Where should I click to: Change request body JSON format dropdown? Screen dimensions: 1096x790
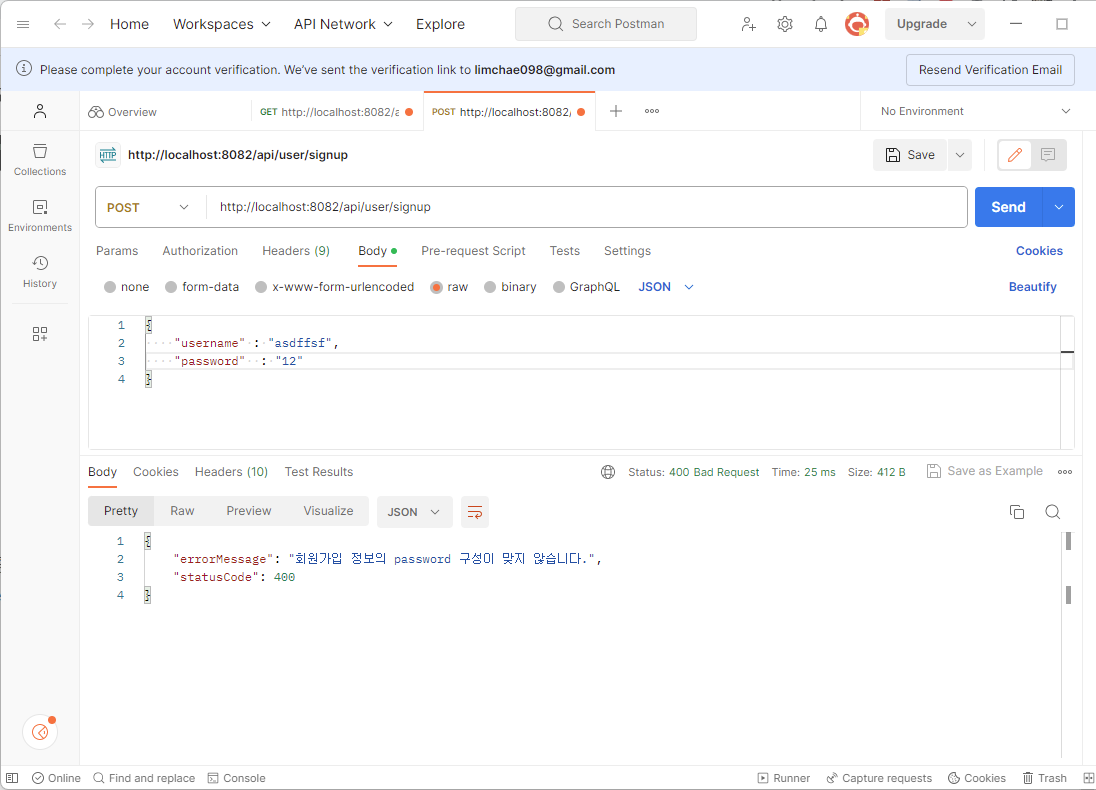665,287
